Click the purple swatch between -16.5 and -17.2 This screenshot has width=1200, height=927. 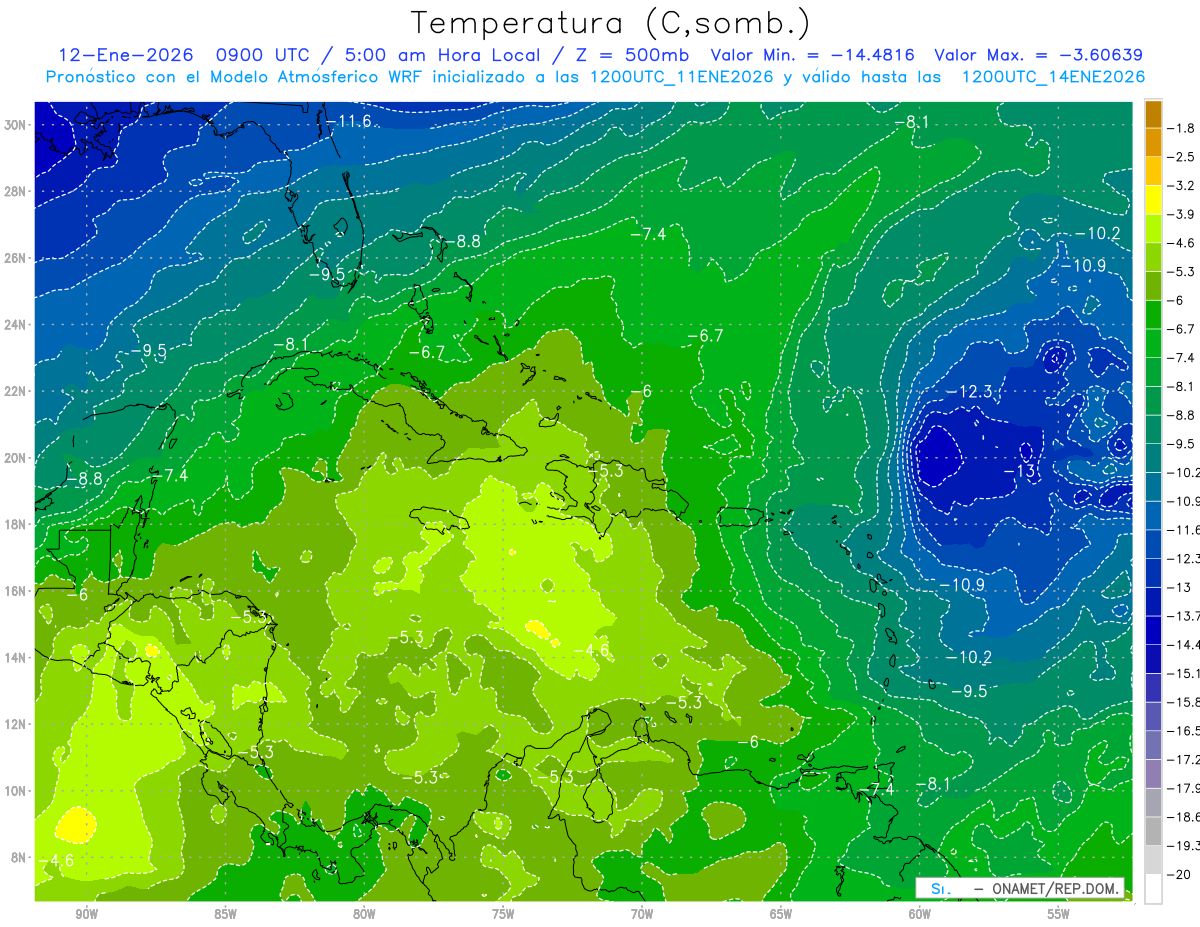[x=1153, y=745]
